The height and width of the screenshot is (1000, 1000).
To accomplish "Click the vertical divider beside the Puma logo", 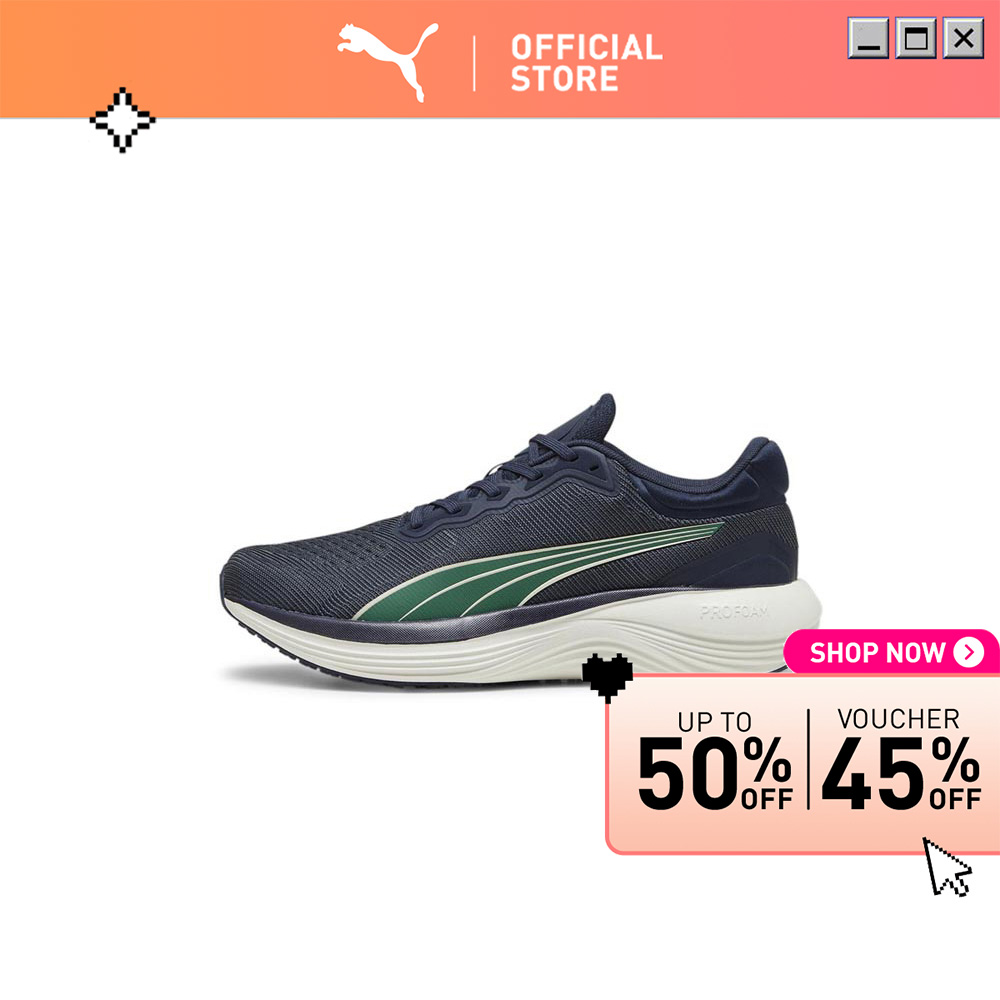I will click(x=474, y=63).
